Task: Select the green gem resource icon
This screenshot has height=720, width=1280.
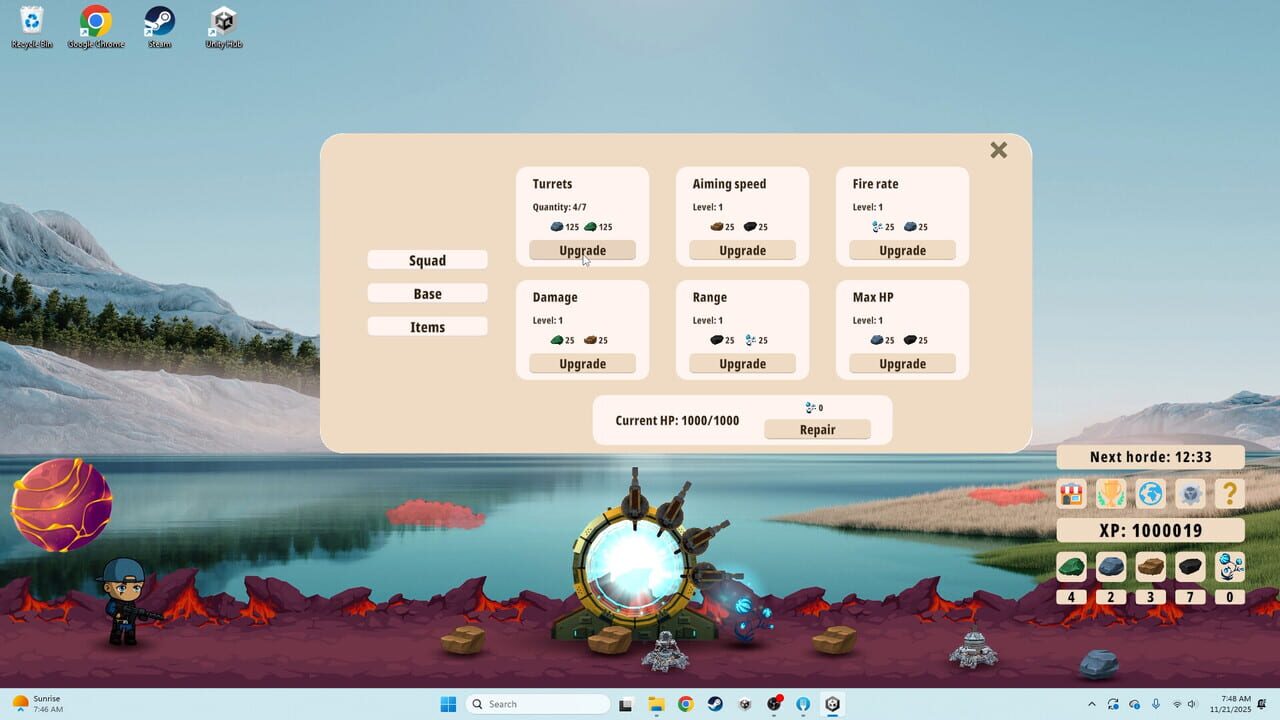Action: click(x=1071, y=566)
